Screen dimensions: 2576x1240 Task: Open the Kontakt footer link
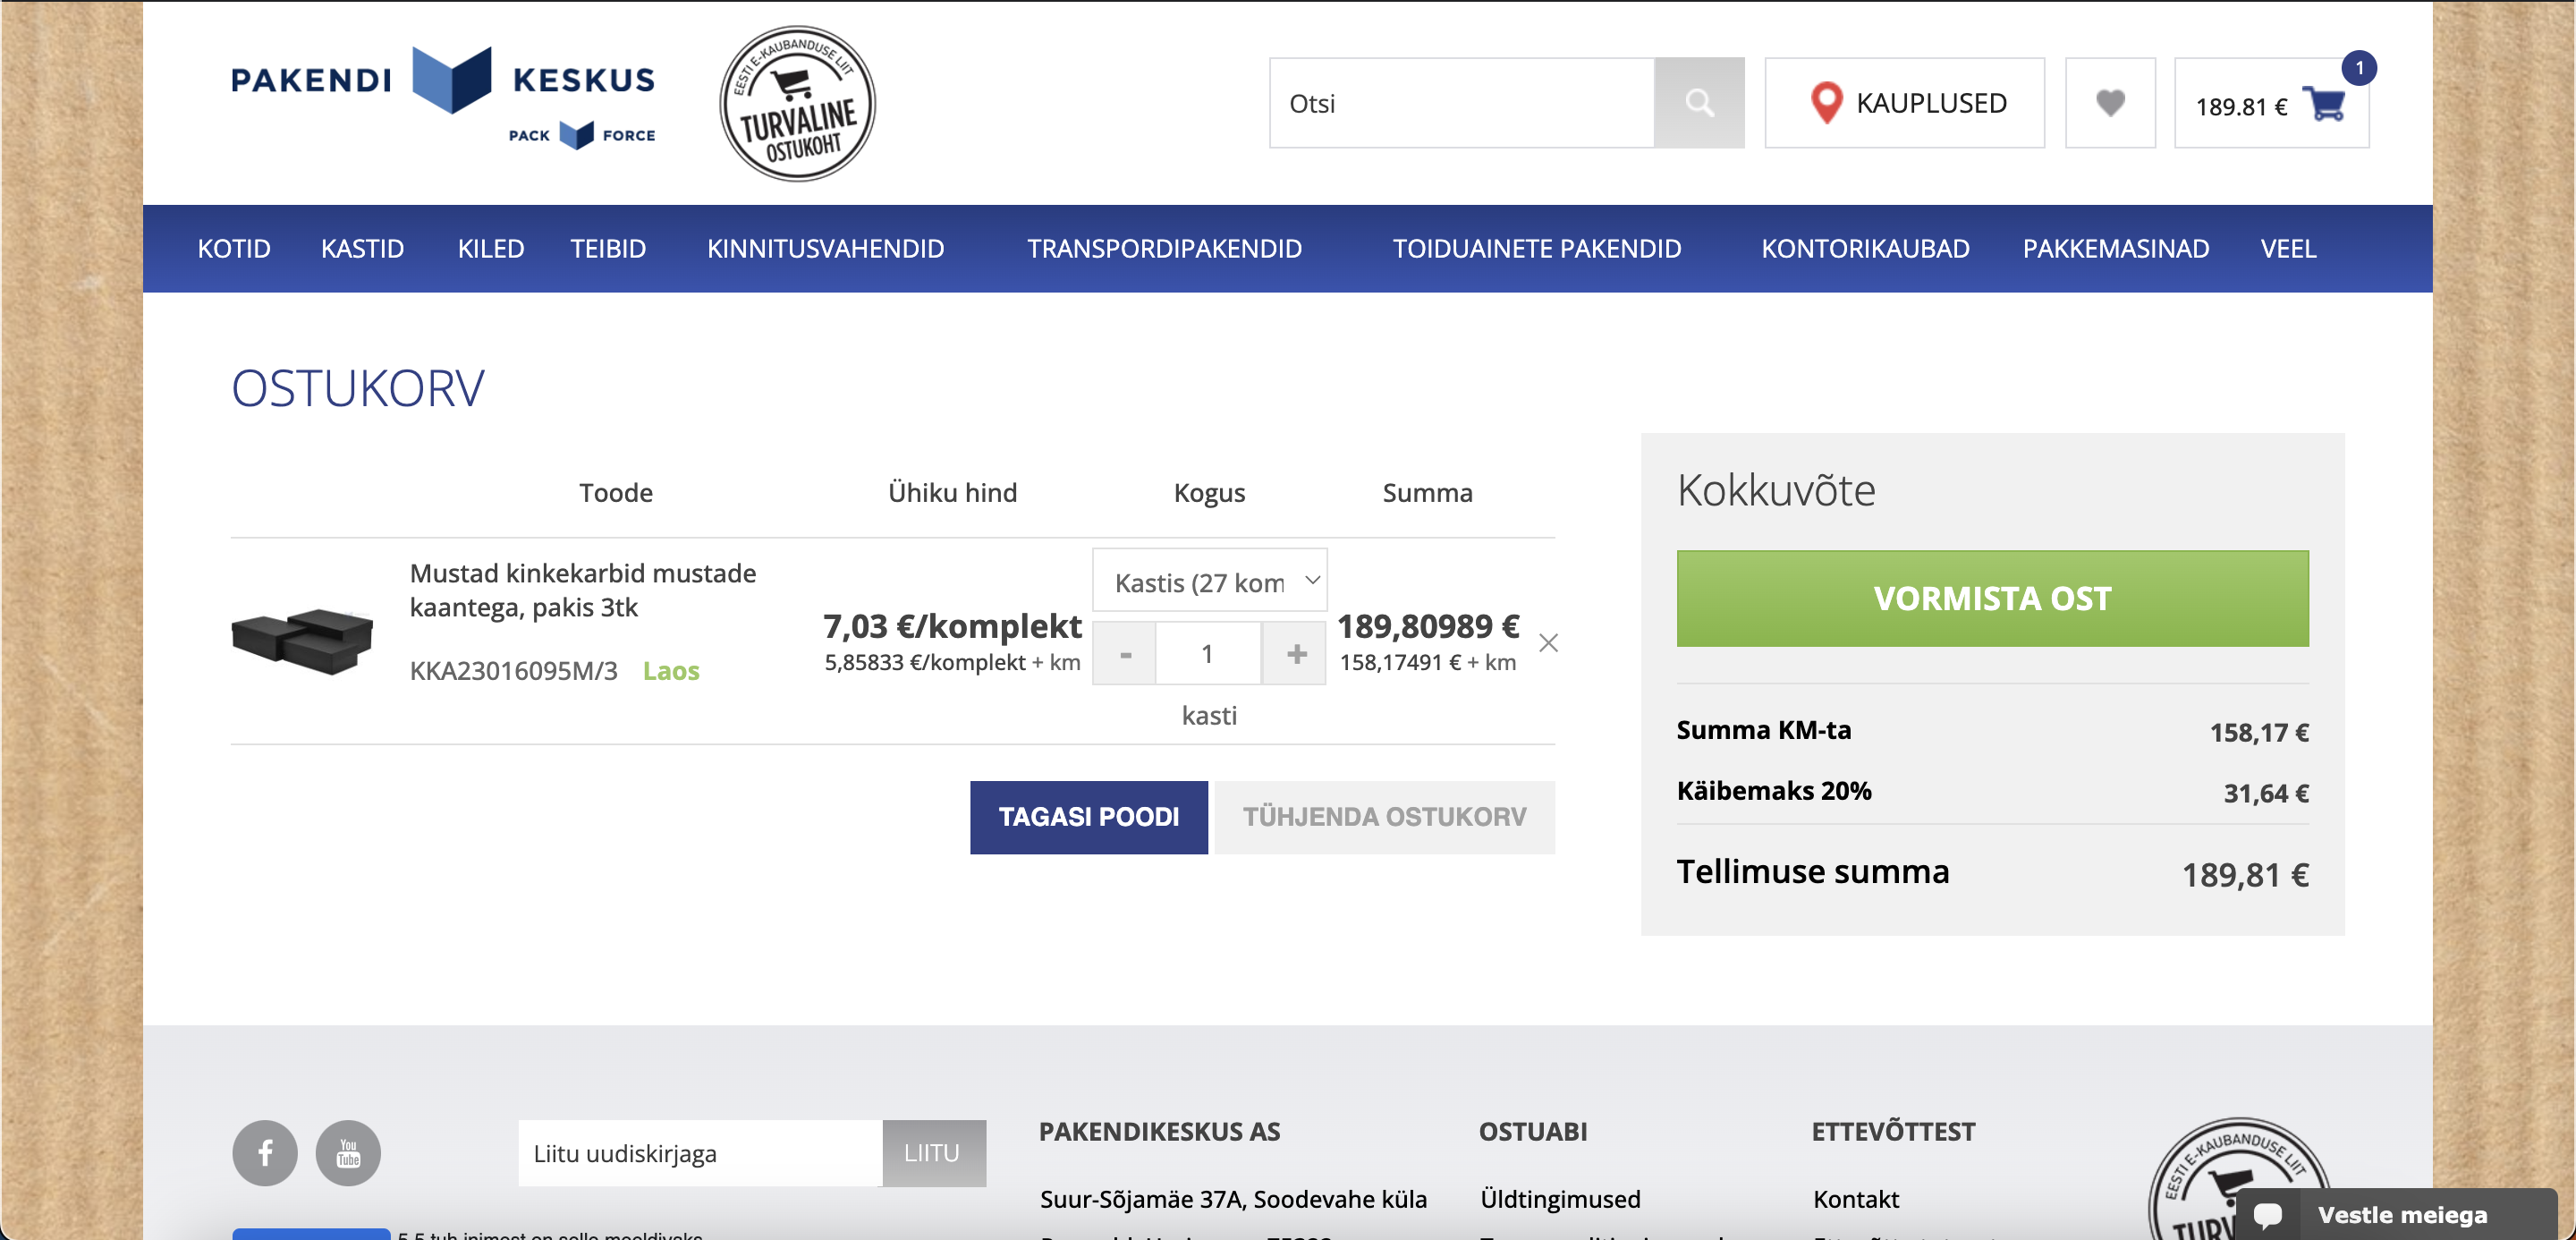pos(1856,1199)
